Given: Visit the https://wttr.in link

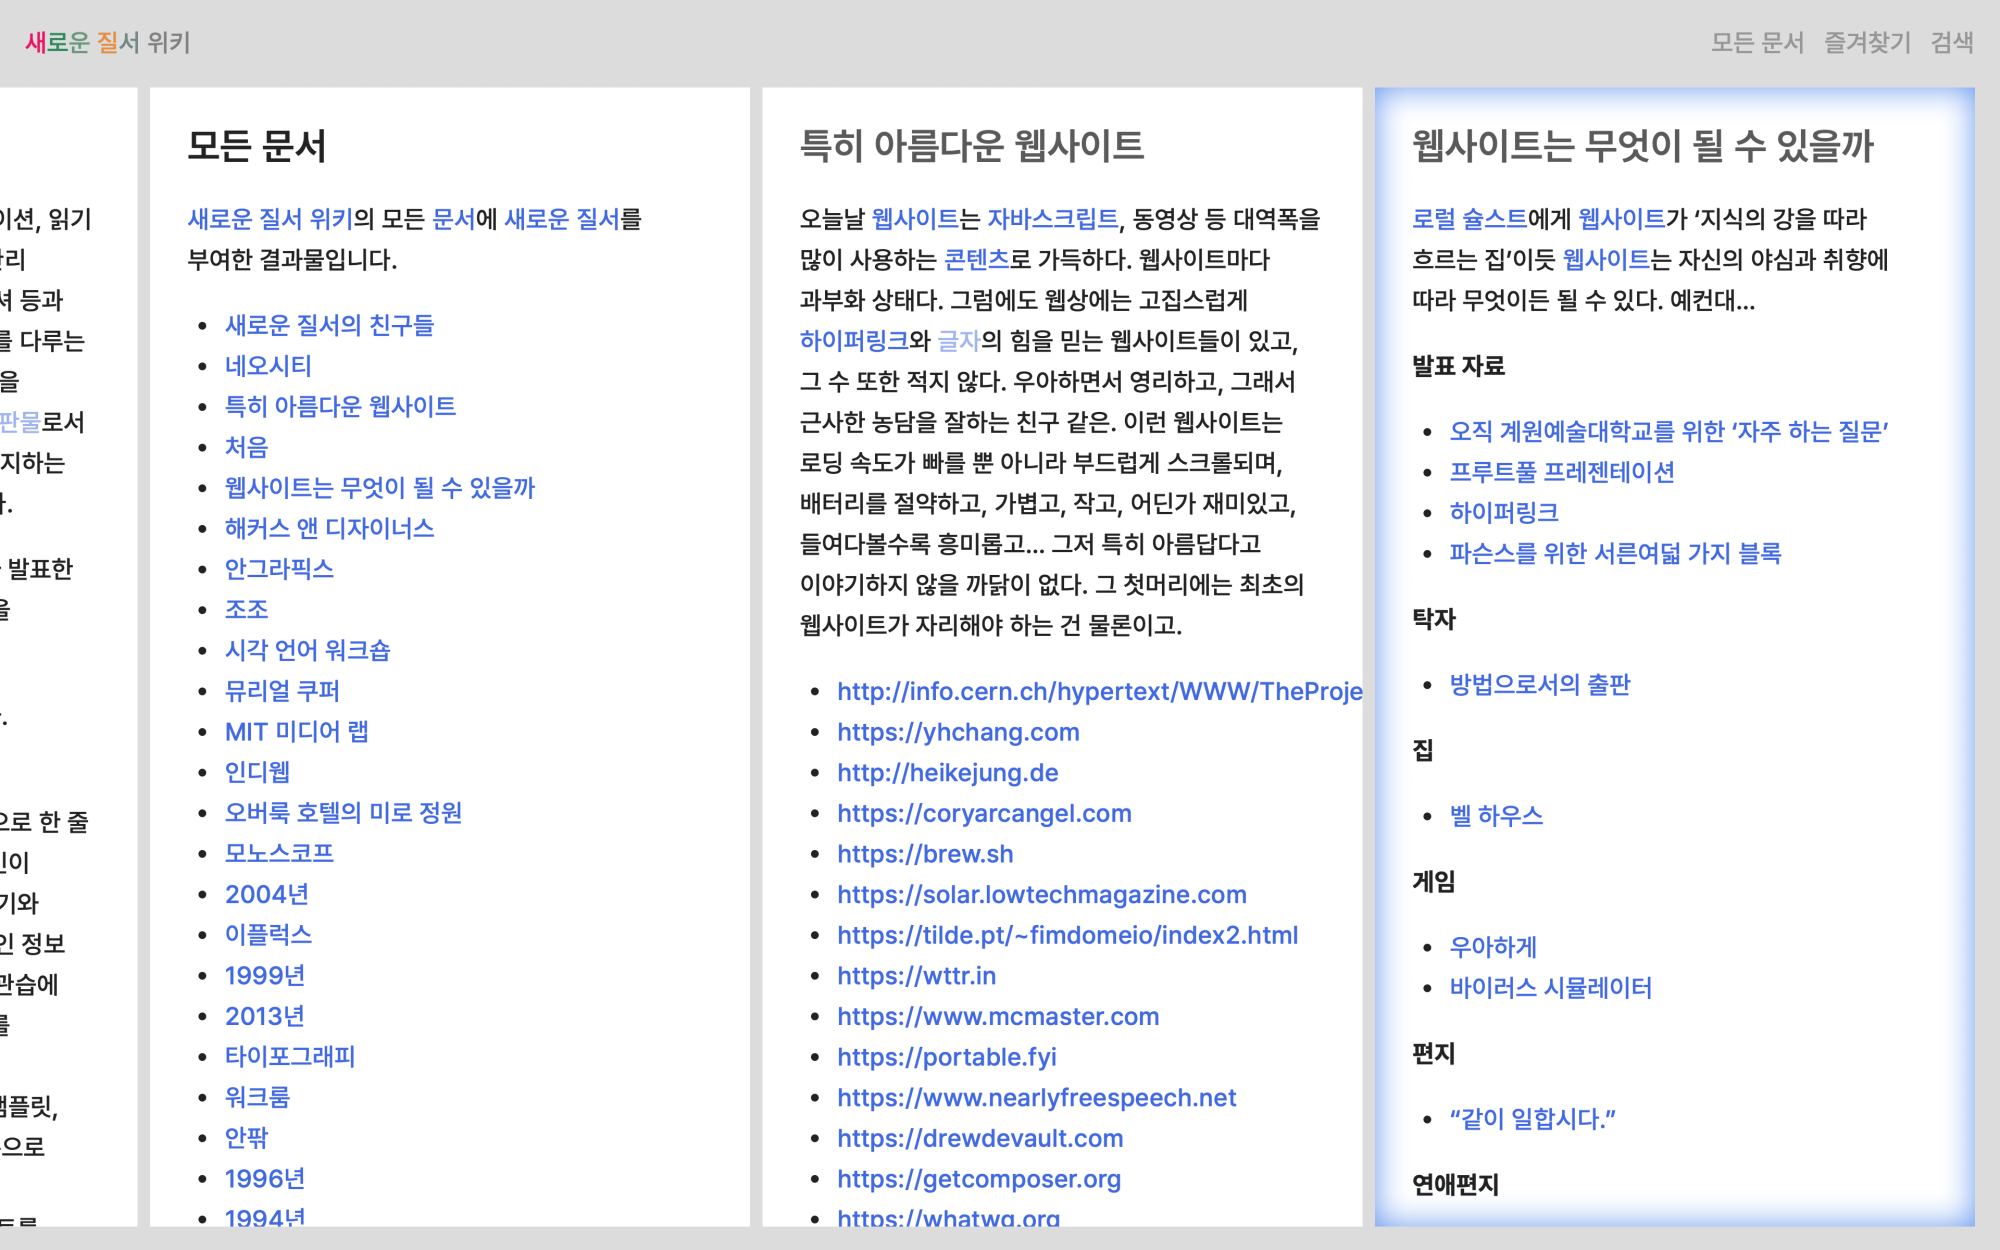Looking at the screenshot, I should coord(916,975).
